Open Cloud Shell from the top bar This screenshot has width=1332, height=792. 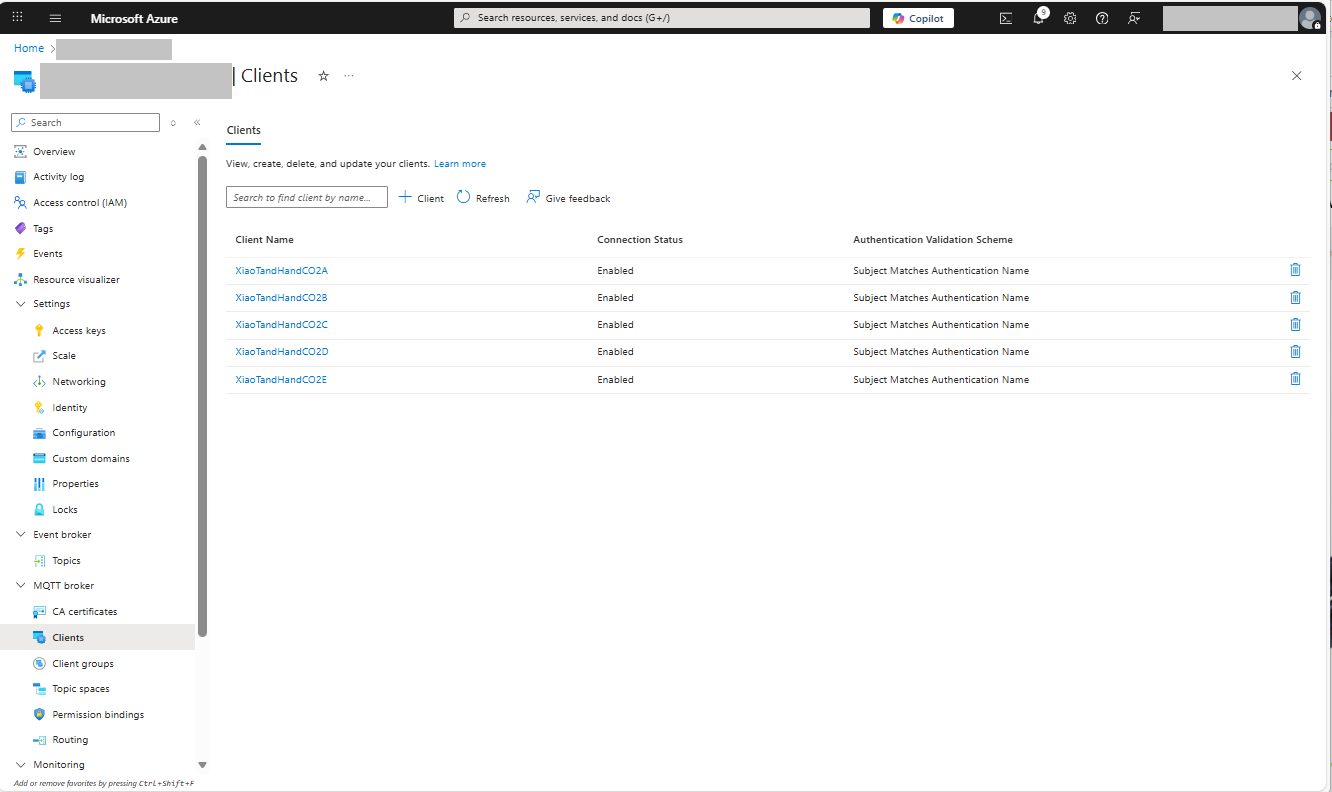click(1006, 18)
